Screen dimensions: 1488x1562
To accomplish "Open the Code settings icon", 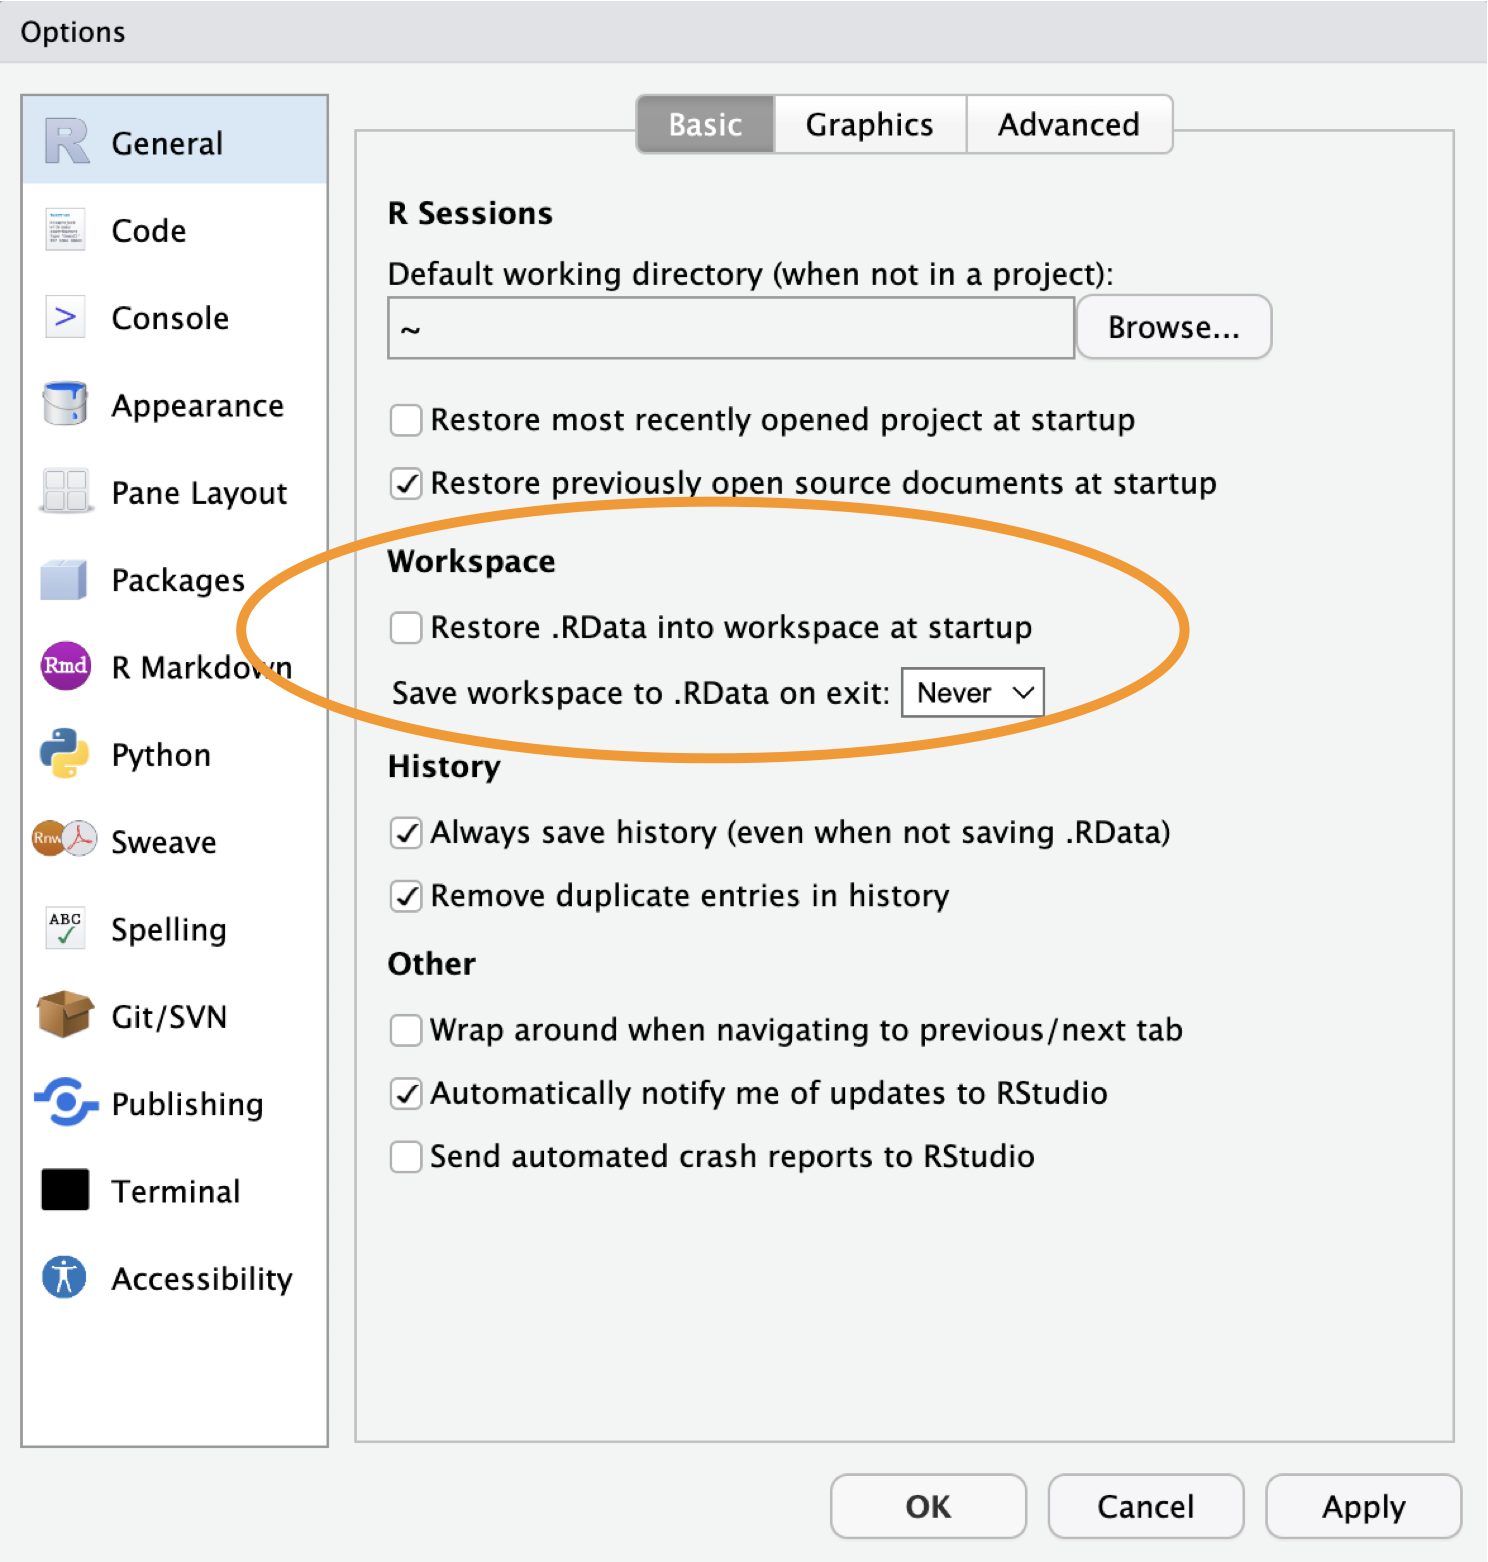I will pos(65,230).
